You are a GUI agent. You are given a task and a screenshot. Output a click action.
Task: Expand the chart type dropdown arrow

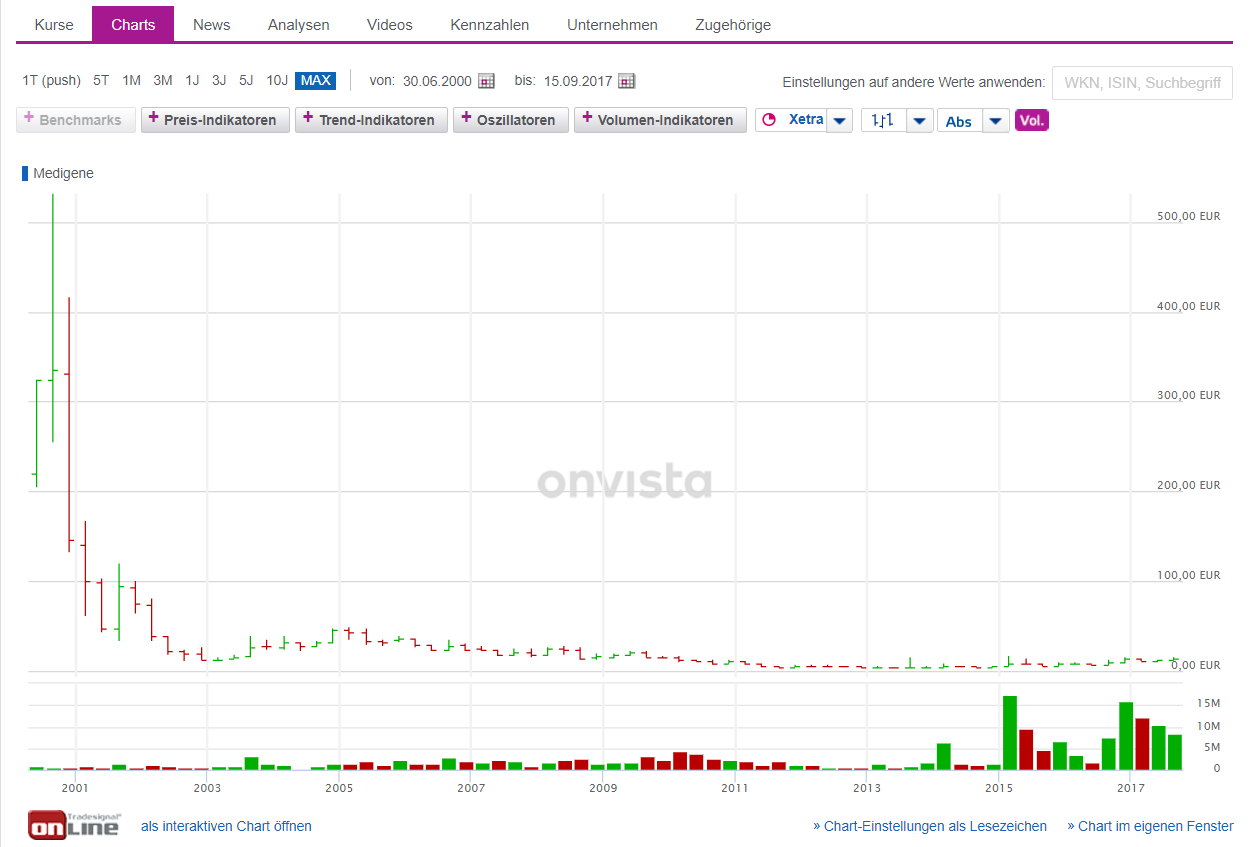(x=920, y=121)
